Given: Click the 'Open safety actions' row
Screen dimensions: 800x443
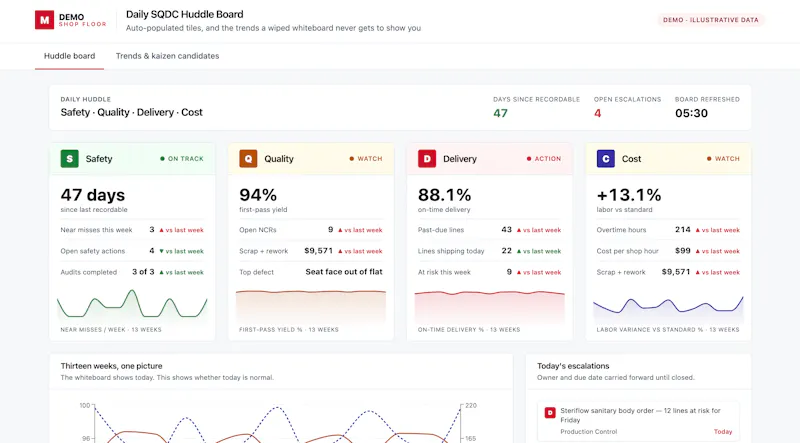Looking at the screenshot, I should (x=132, y=251).
